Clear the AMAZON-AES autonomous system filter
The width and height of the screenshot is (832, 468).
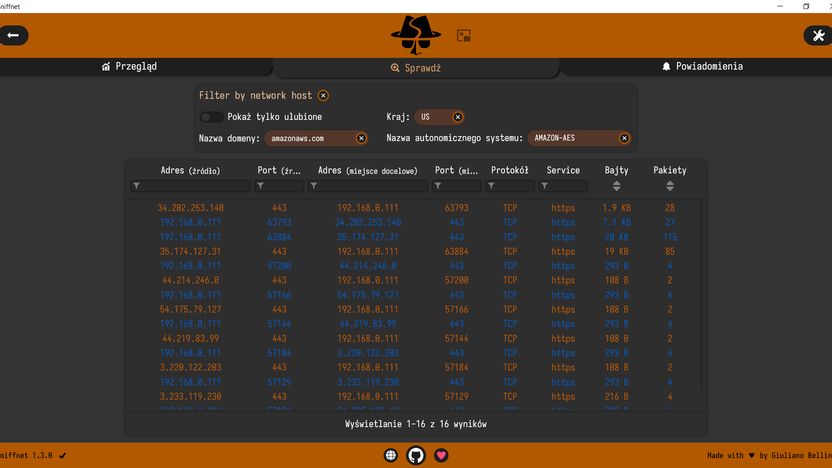coord(624,138)
